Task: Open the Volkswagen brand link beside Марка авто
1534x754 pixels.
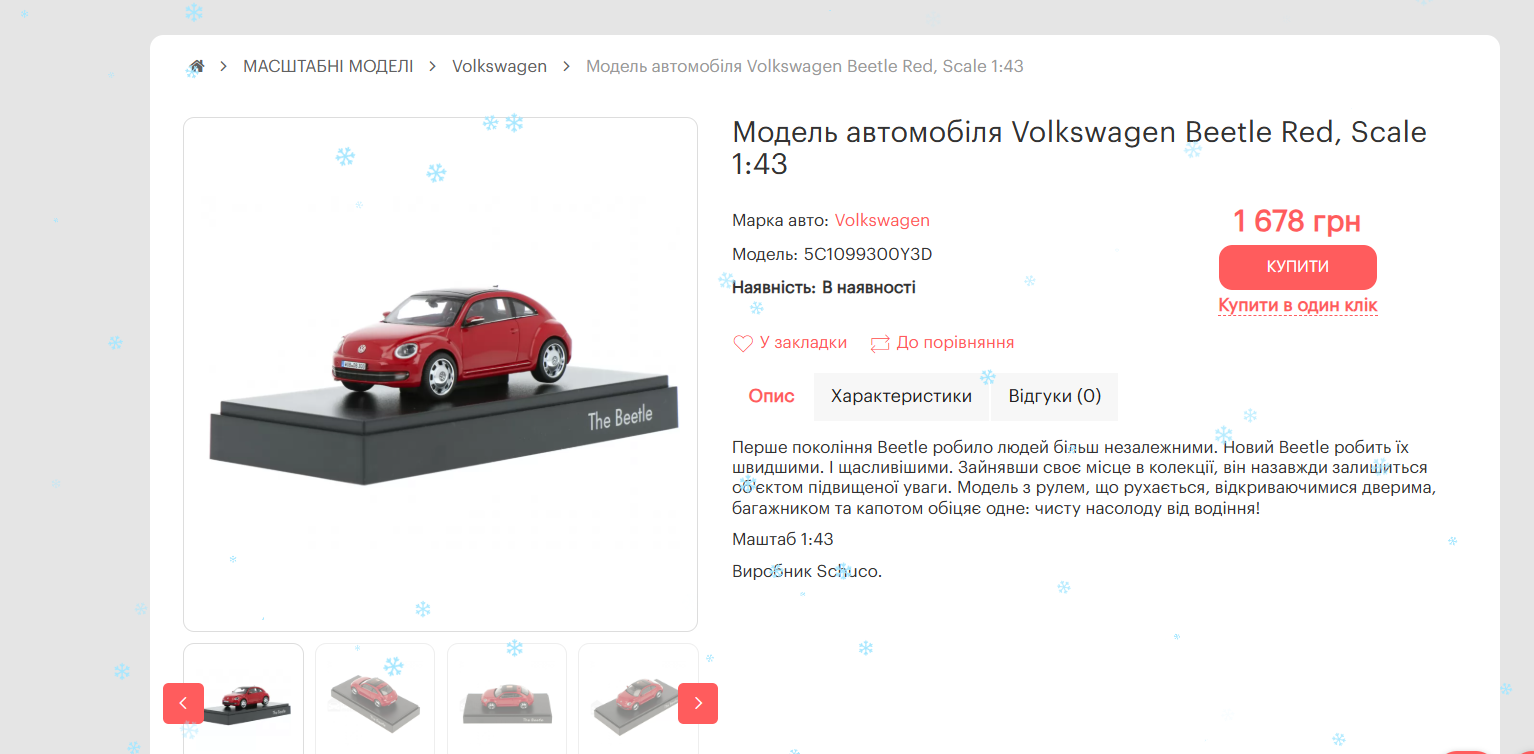Action: [x=882, y=220]
